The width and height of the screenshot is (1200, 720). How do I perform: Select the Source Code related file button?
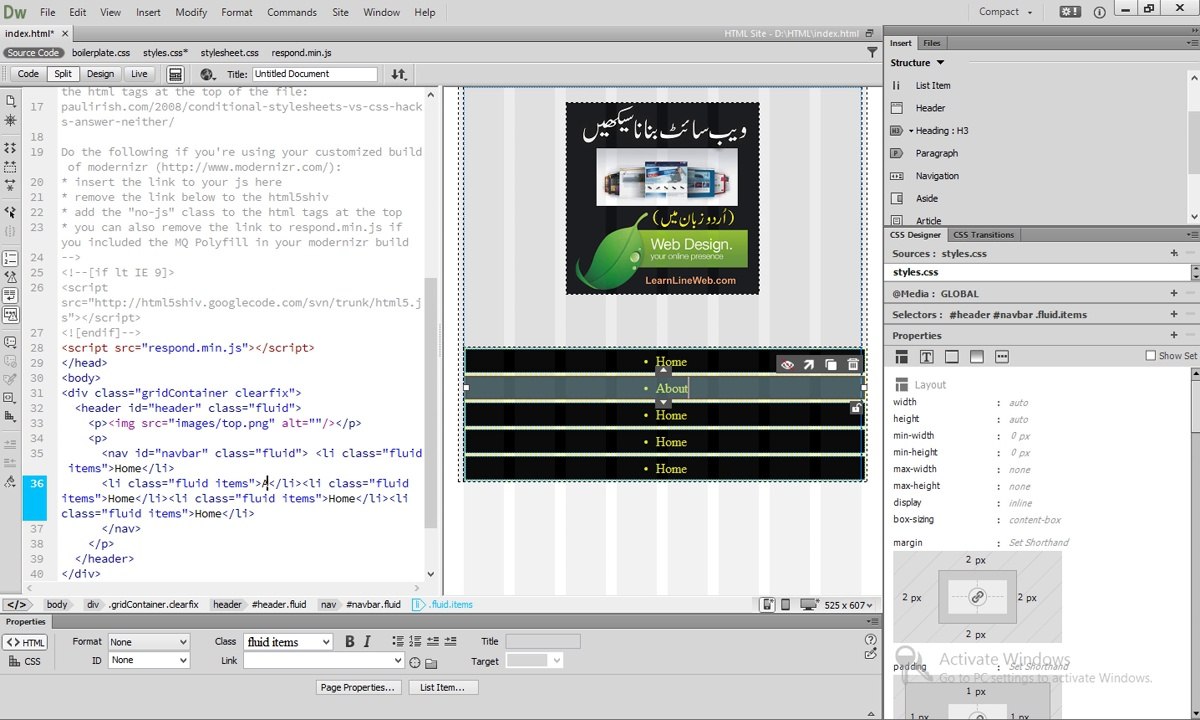click(x=33, y=53)
